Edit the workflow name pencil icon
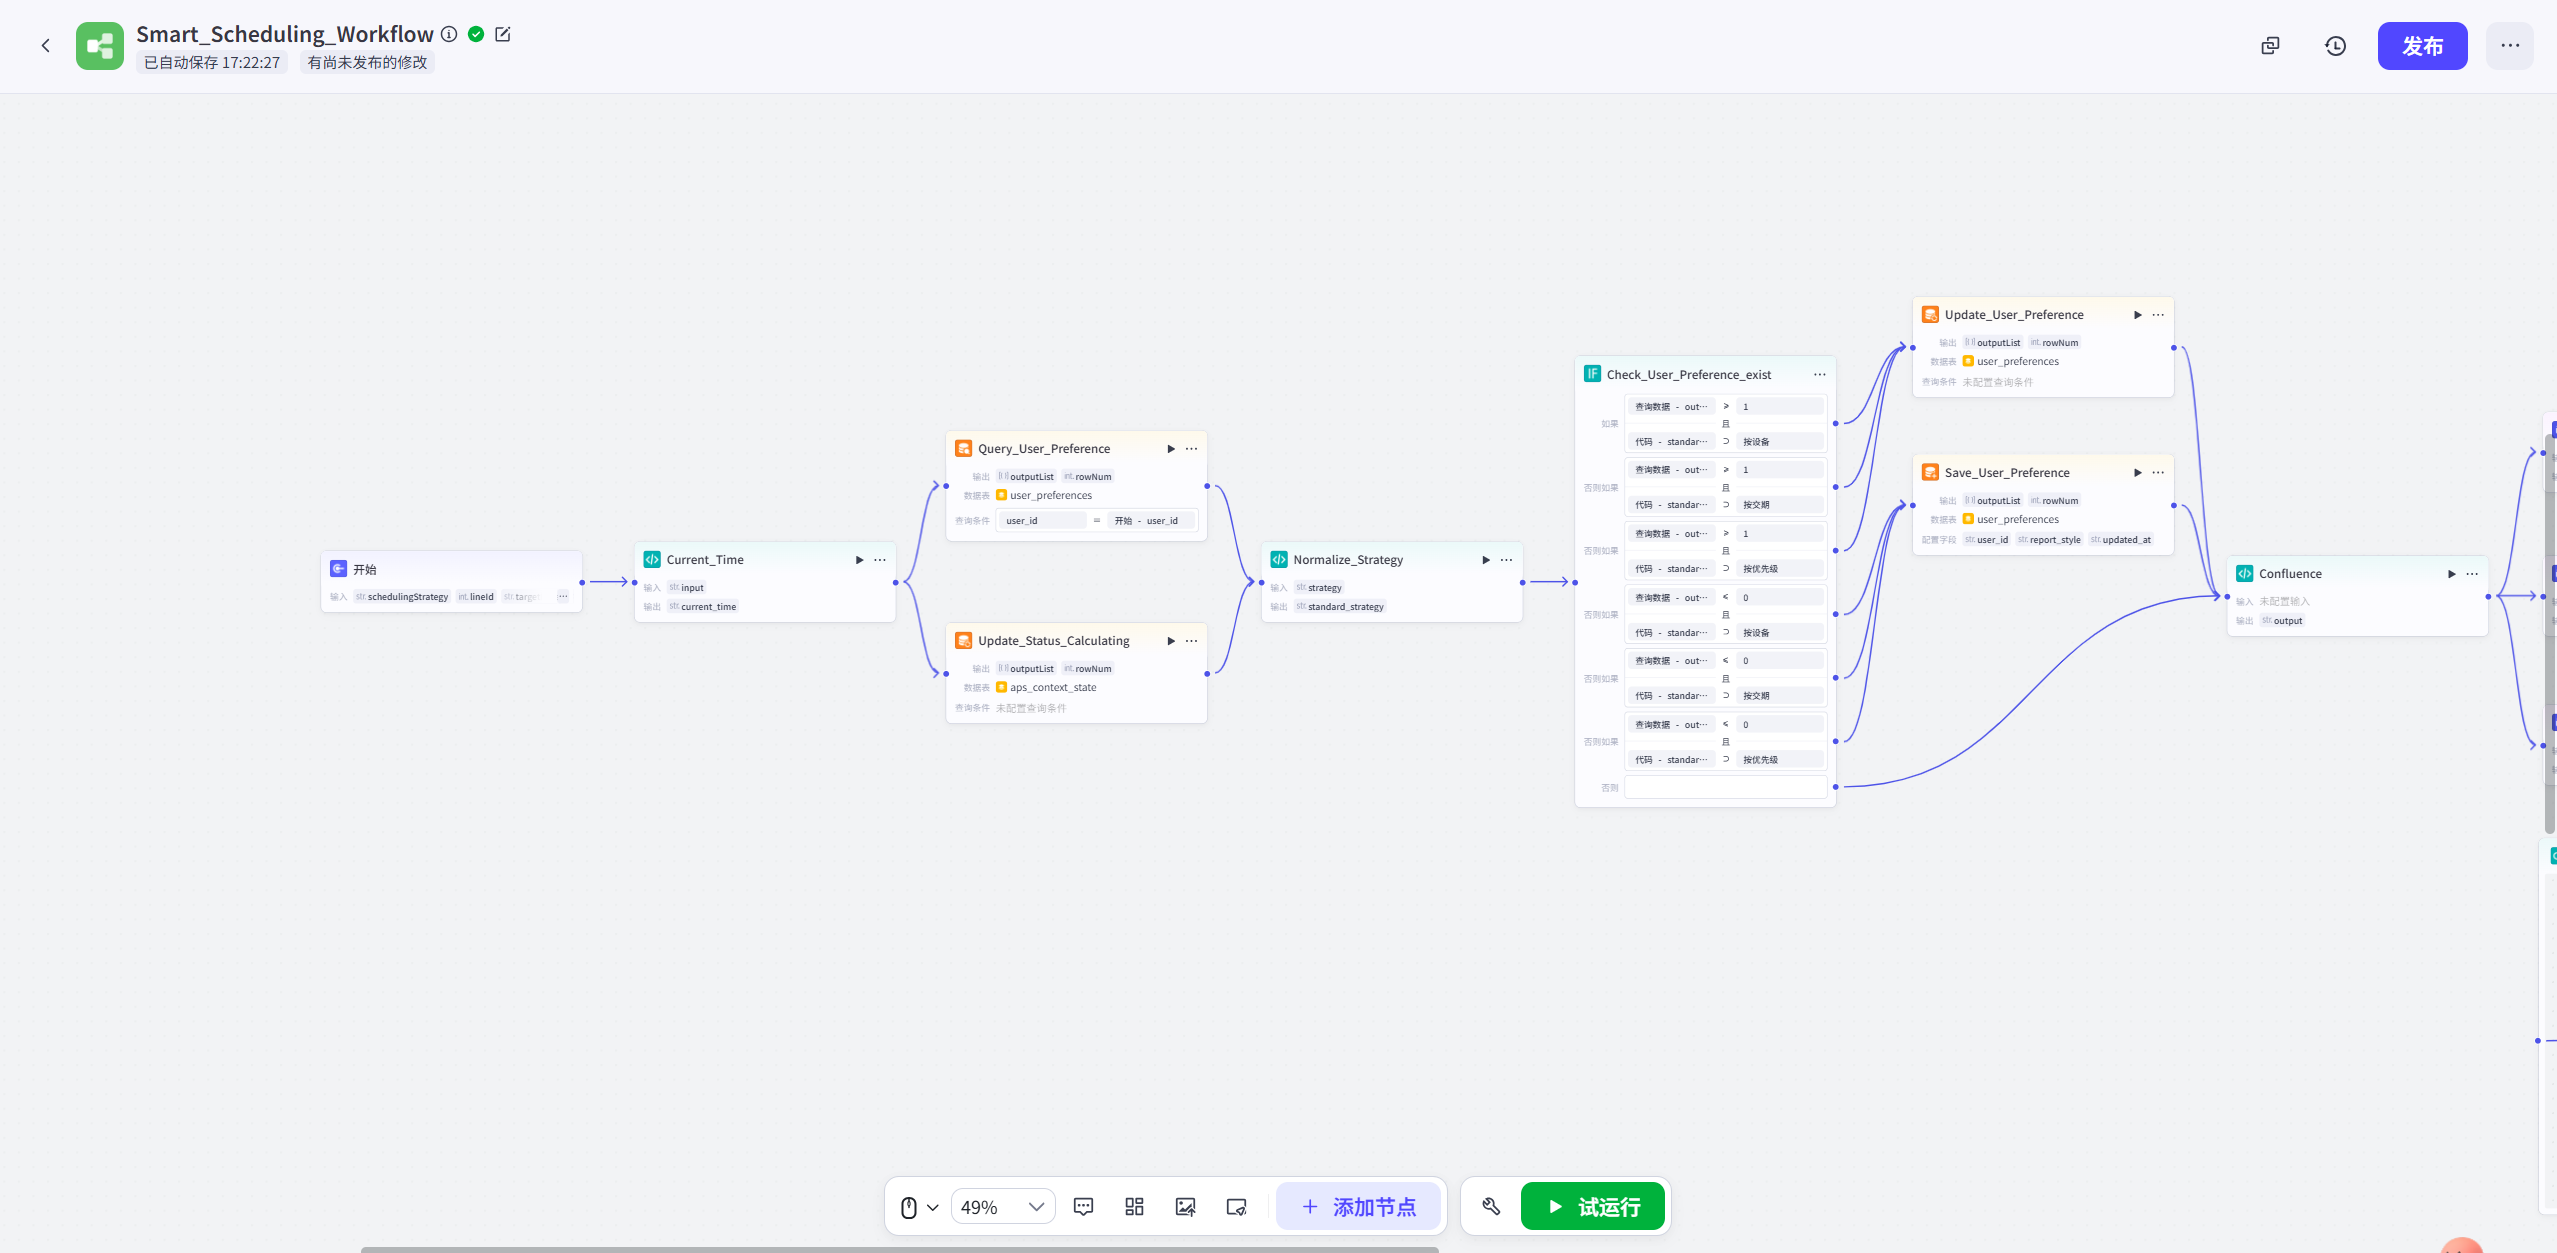The height and width of the screenshot is (1253, 2557). pos(503,34)
